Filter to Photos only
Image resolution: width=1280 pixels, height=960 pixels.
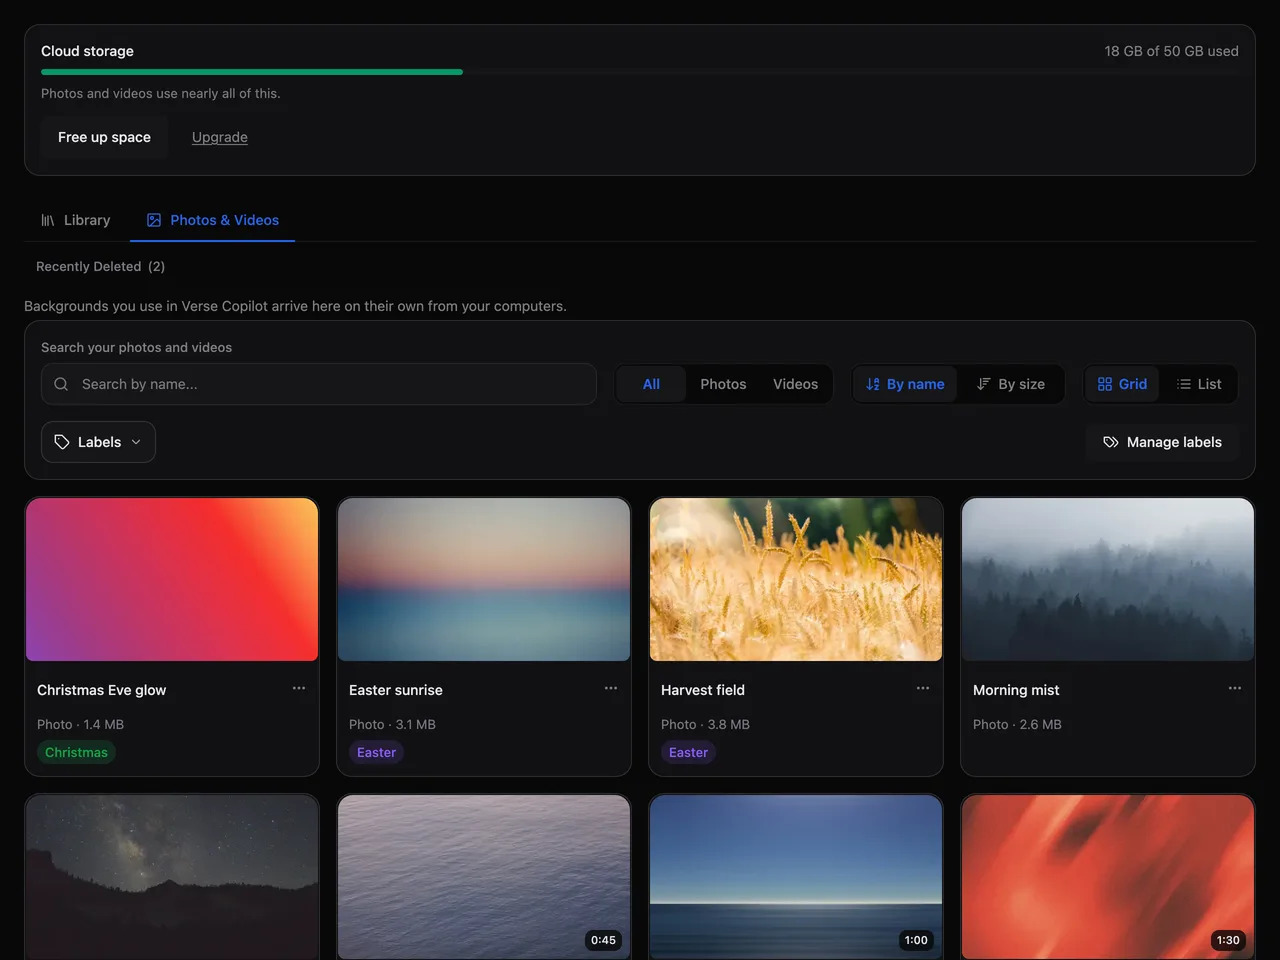pyautogui.click(x=723, y=384)
